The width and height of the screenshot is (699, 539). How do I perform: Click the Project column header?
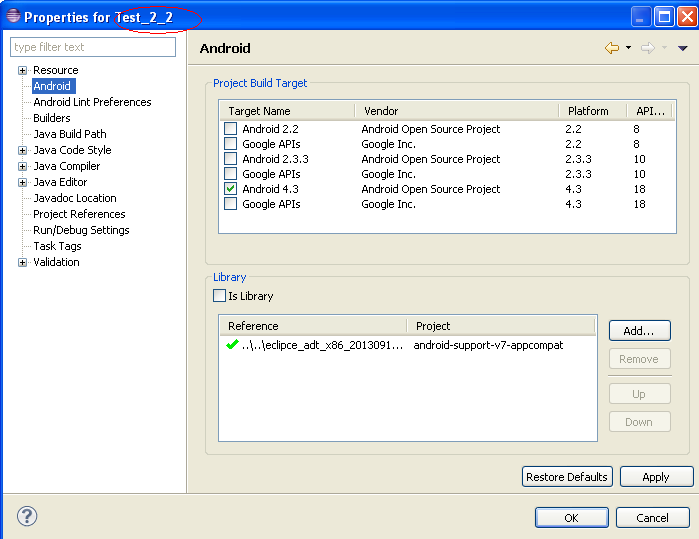(501, 326)
